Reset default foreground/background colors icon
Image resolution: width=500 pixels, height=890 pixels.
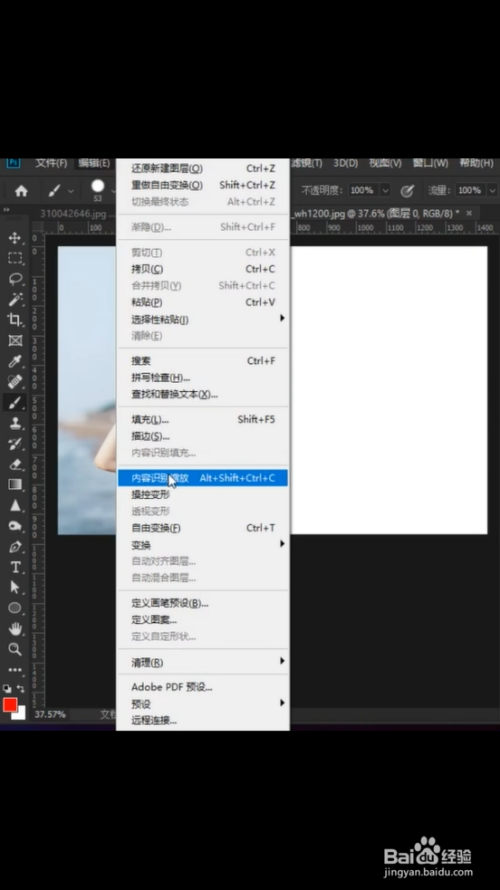7,689
